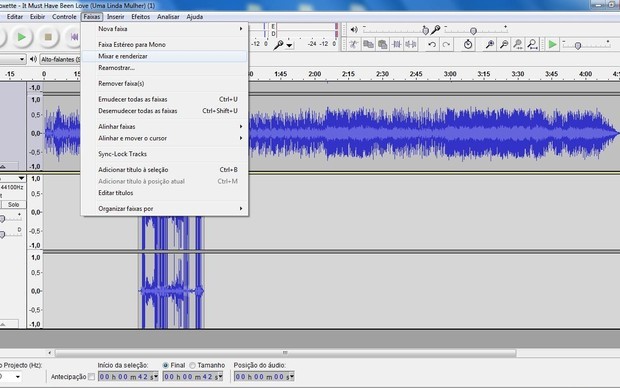Open the input meter dropdown arrow
This screenshot has width=620, height=388.
[289, 45]
